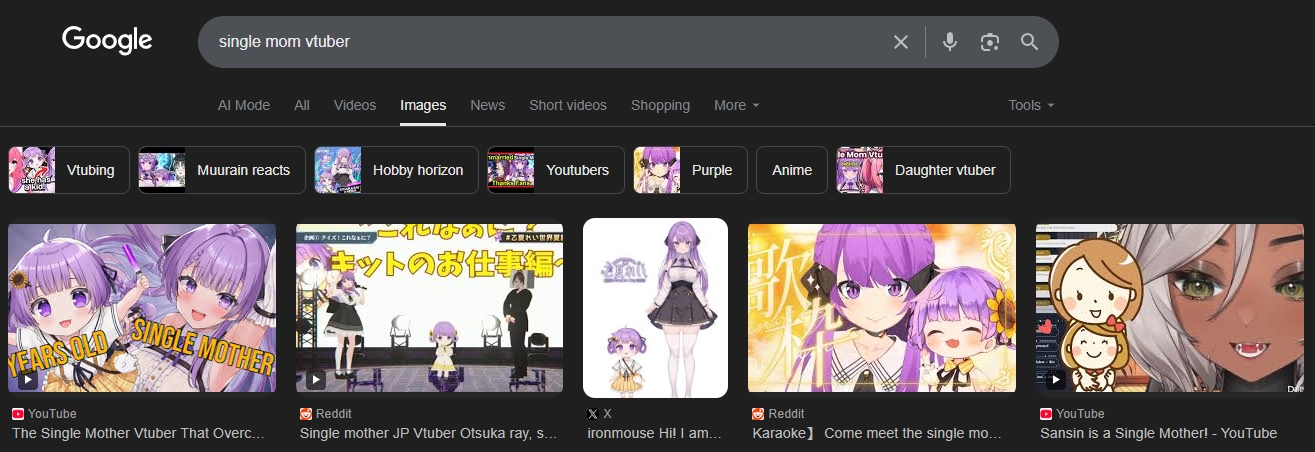Image resolution: width=1315 pixels, height=452 pixels.
Task: Click the Daughter vtuber chip thumbnail image
Action: pyautogui.click(x=860, y=170)
